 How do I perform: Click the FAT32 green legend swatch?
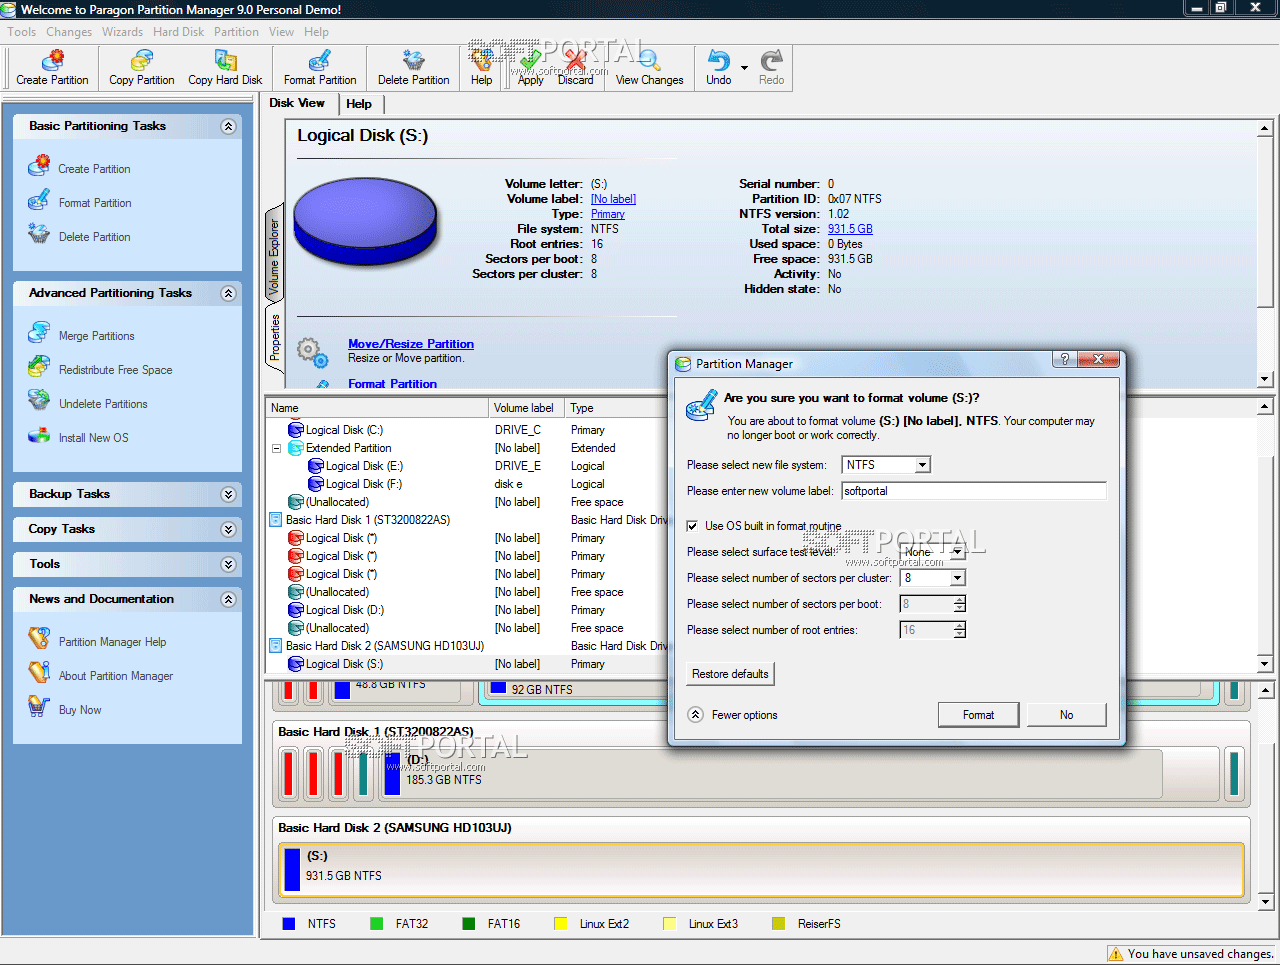377,924
